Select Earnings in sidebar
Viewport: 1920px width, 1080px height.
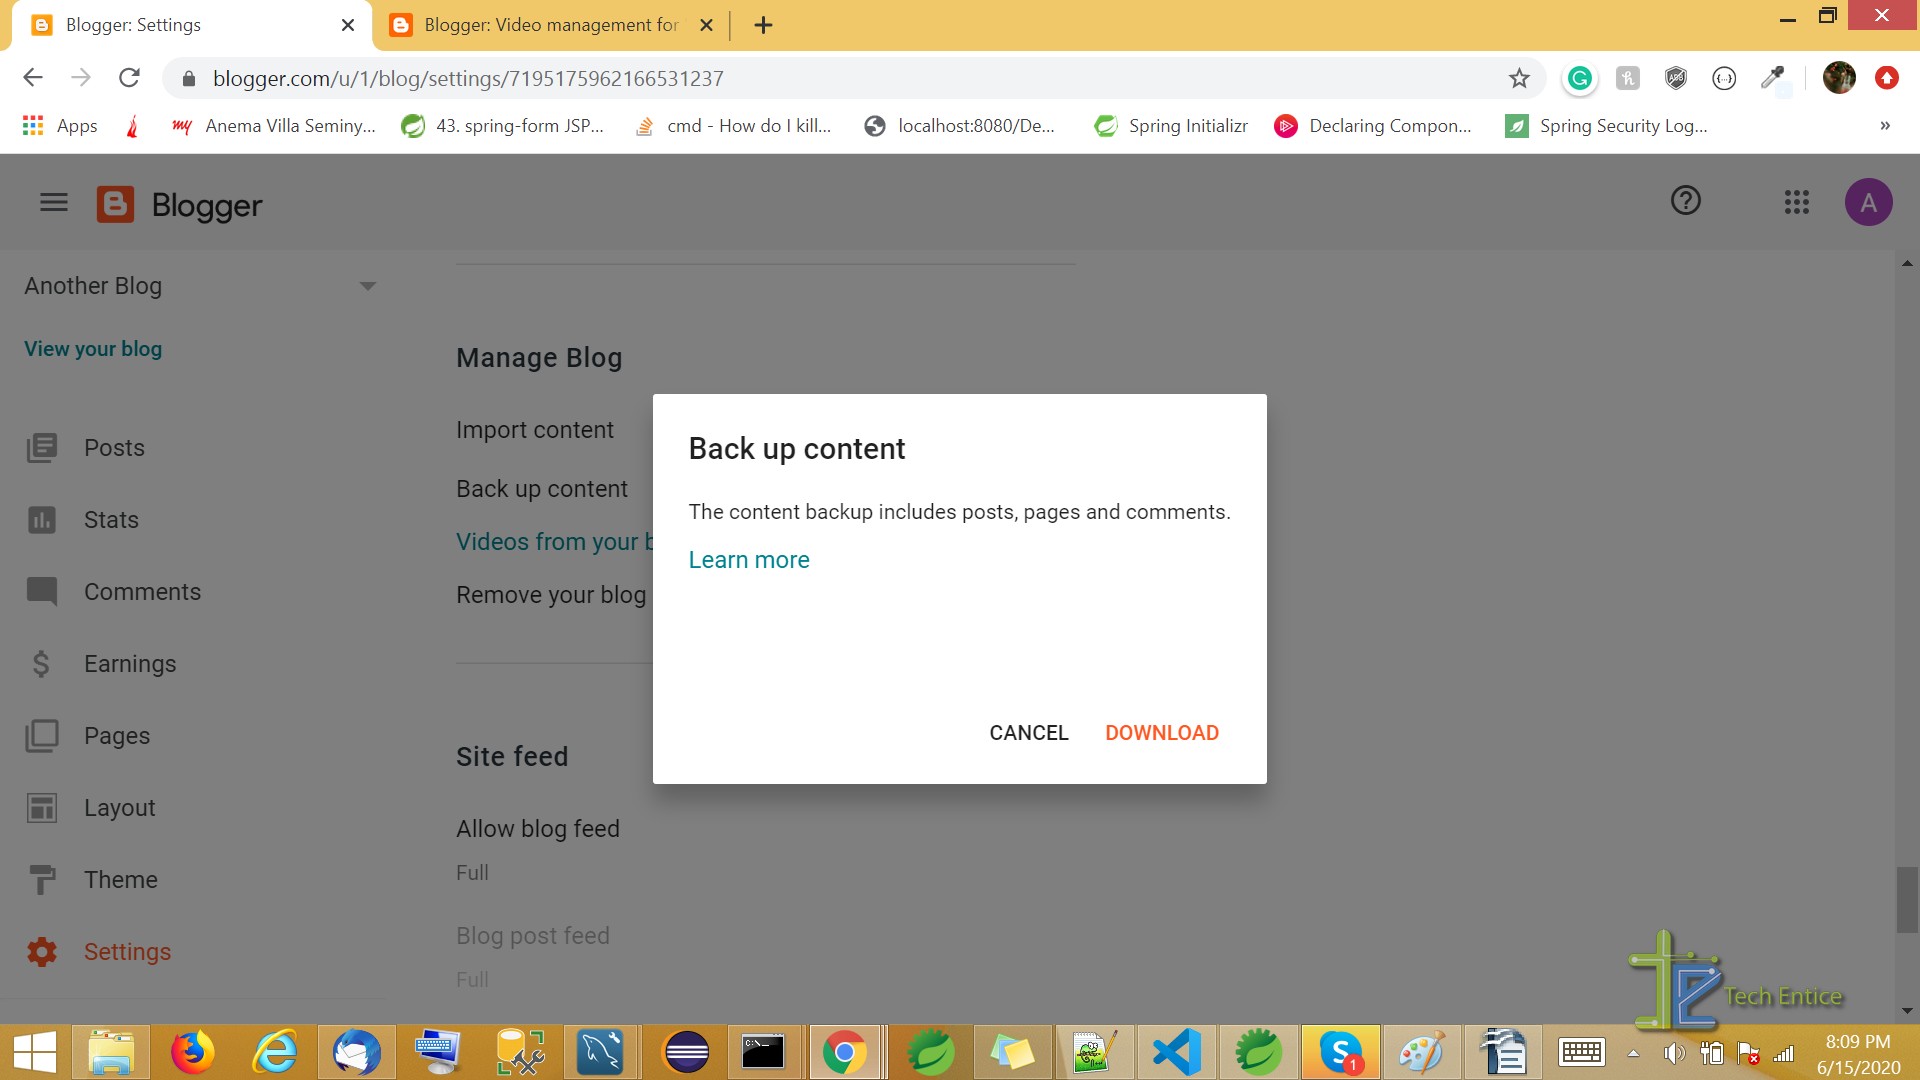click(129, 662)
